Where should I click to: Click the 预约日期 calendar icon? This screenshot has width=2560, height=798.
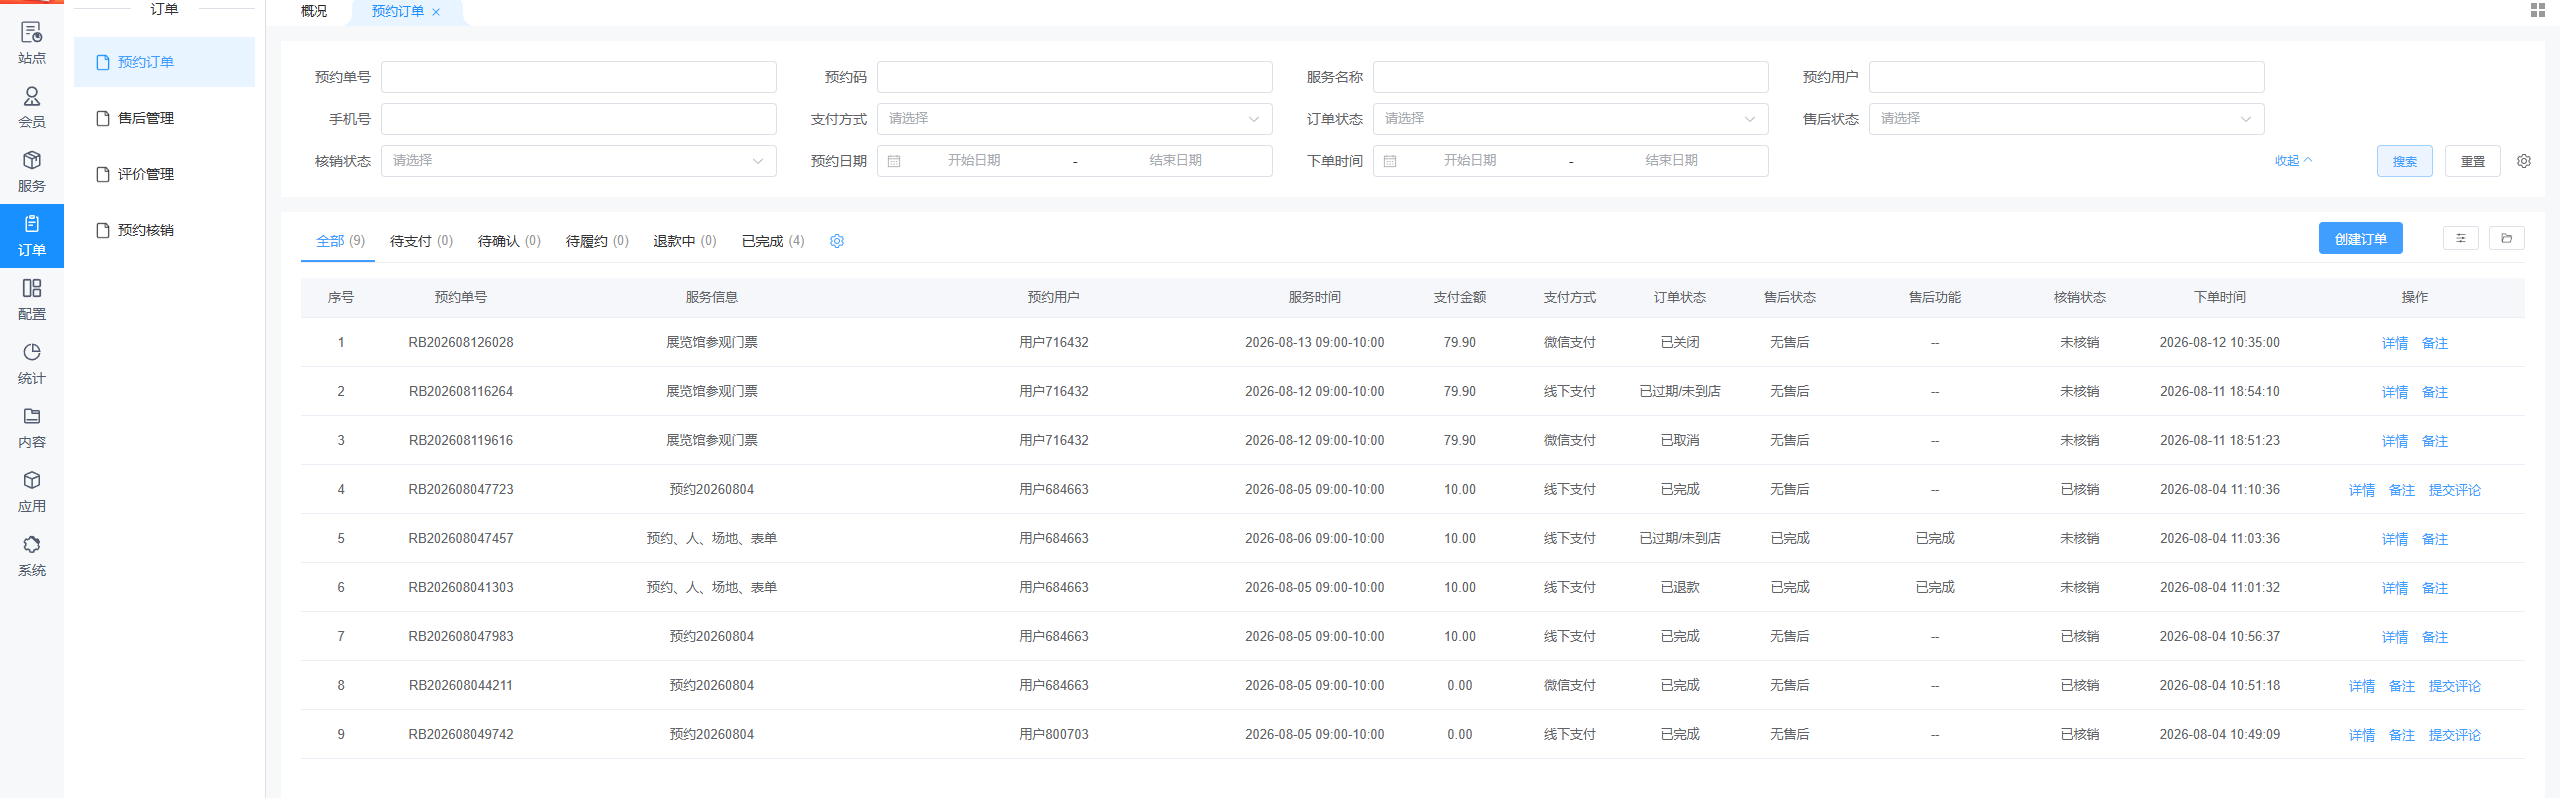(894, 161)
